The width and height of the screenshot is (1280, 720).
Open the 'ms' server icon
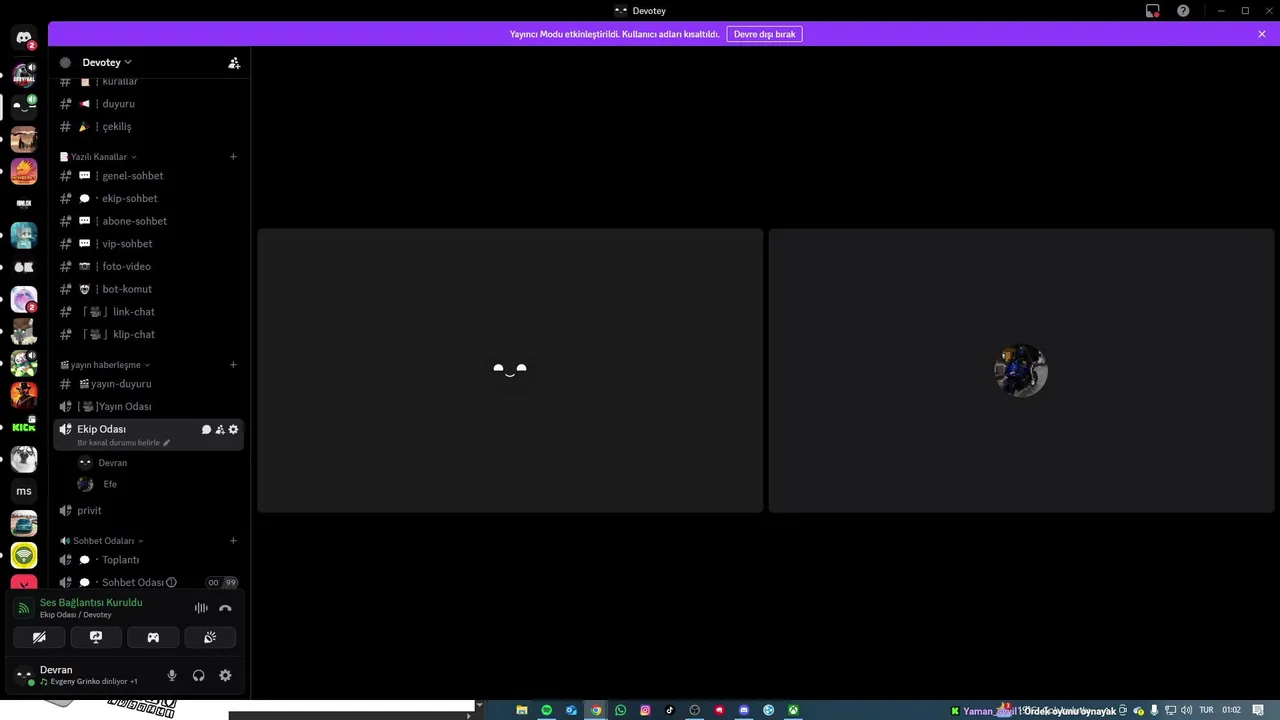pos(24,491)
